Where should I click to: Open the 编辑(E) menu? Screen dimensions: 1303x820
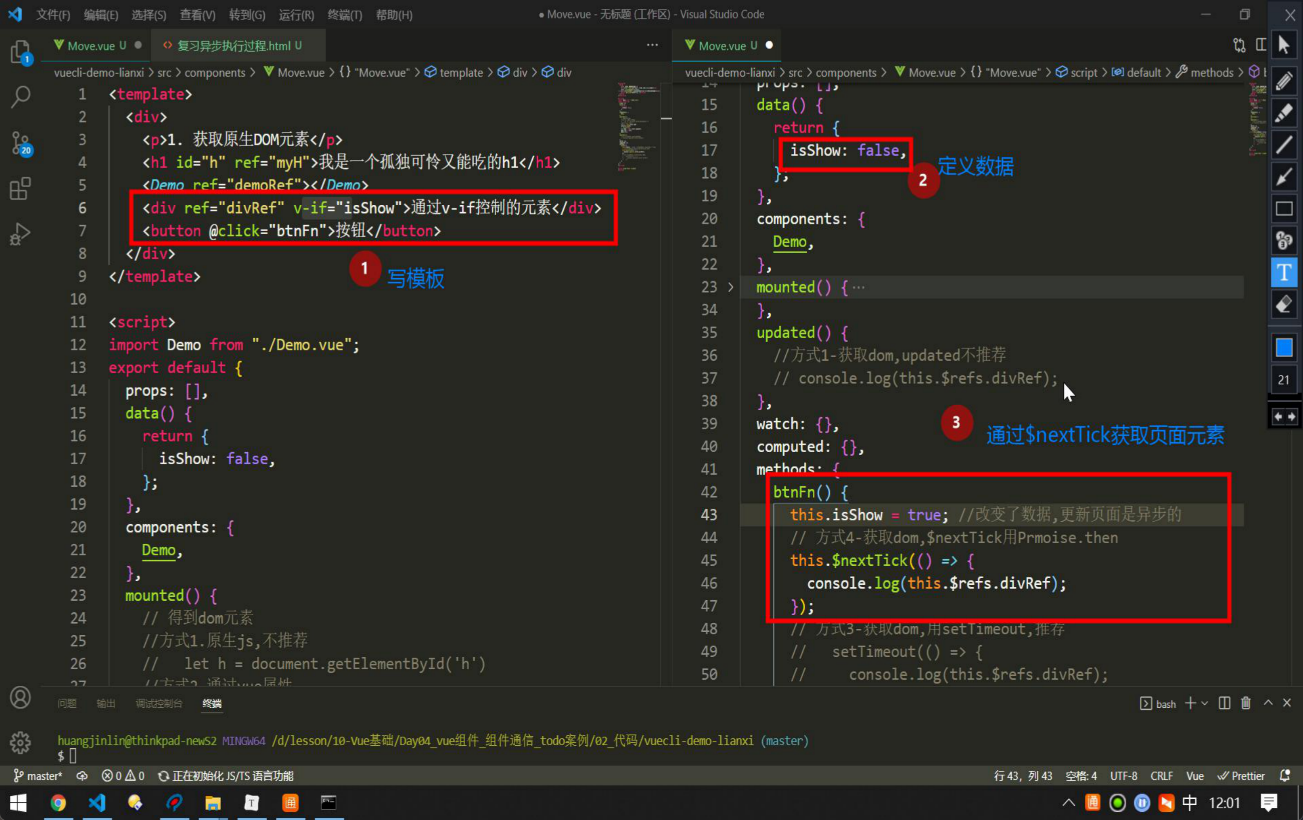101,15
